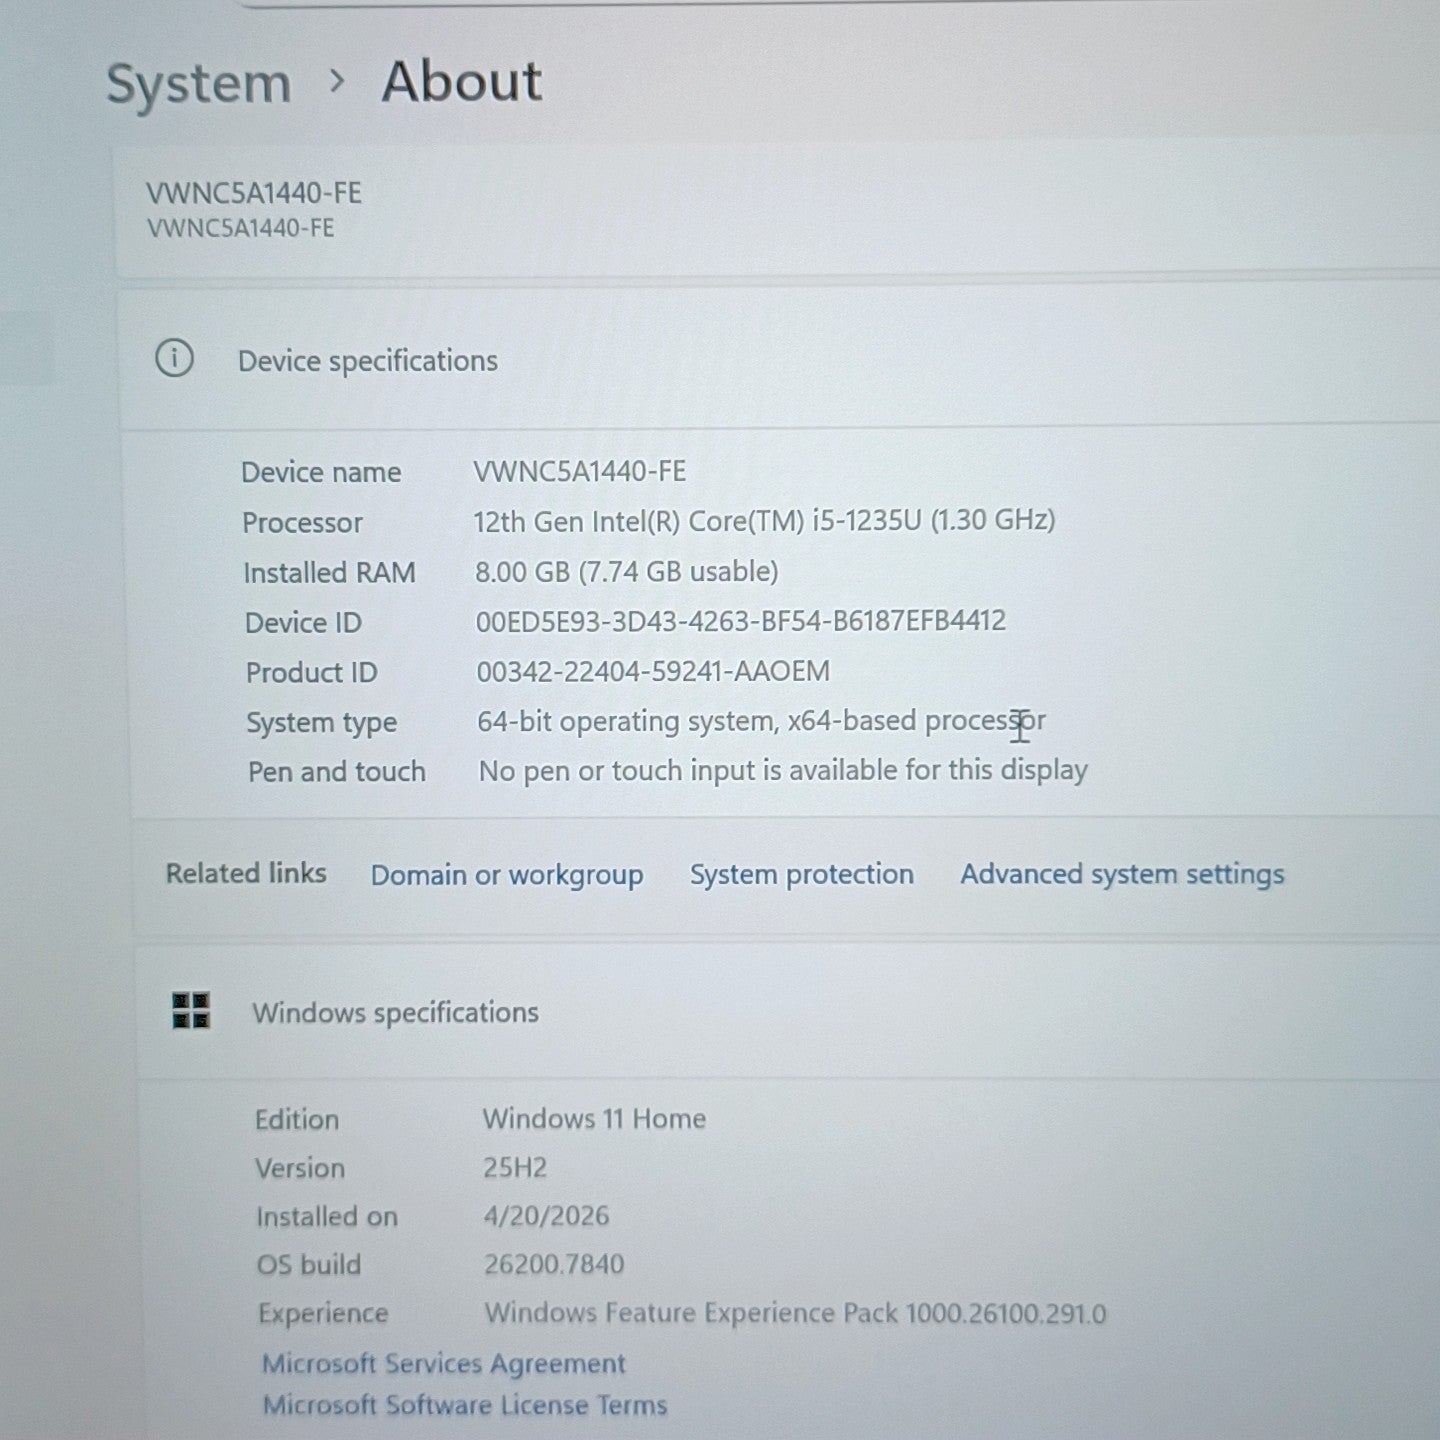Select System type value 64-bit operating system
Image resolution: width=1440 pixels, height=1440 pixels.
click(x=761, y=721)
